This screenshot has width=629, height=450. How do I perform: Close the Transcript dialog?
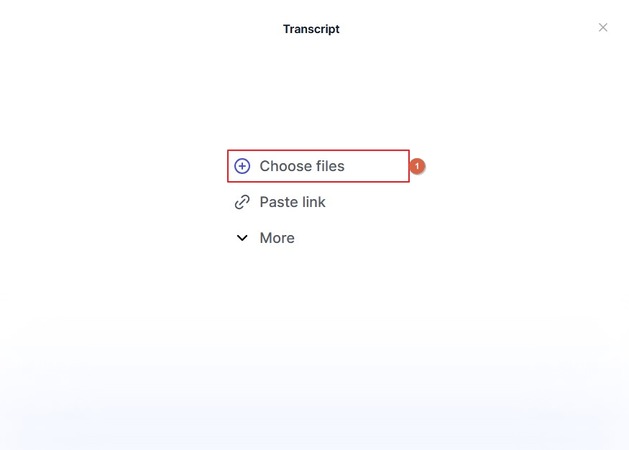(603, 28)
